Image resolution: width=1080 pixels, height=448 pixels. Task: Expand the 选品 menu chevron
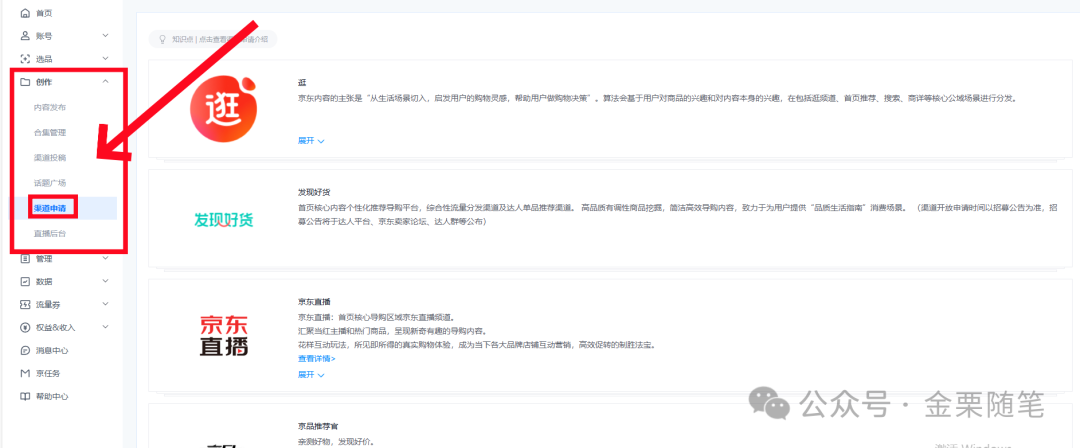click(x=105, y=59)
